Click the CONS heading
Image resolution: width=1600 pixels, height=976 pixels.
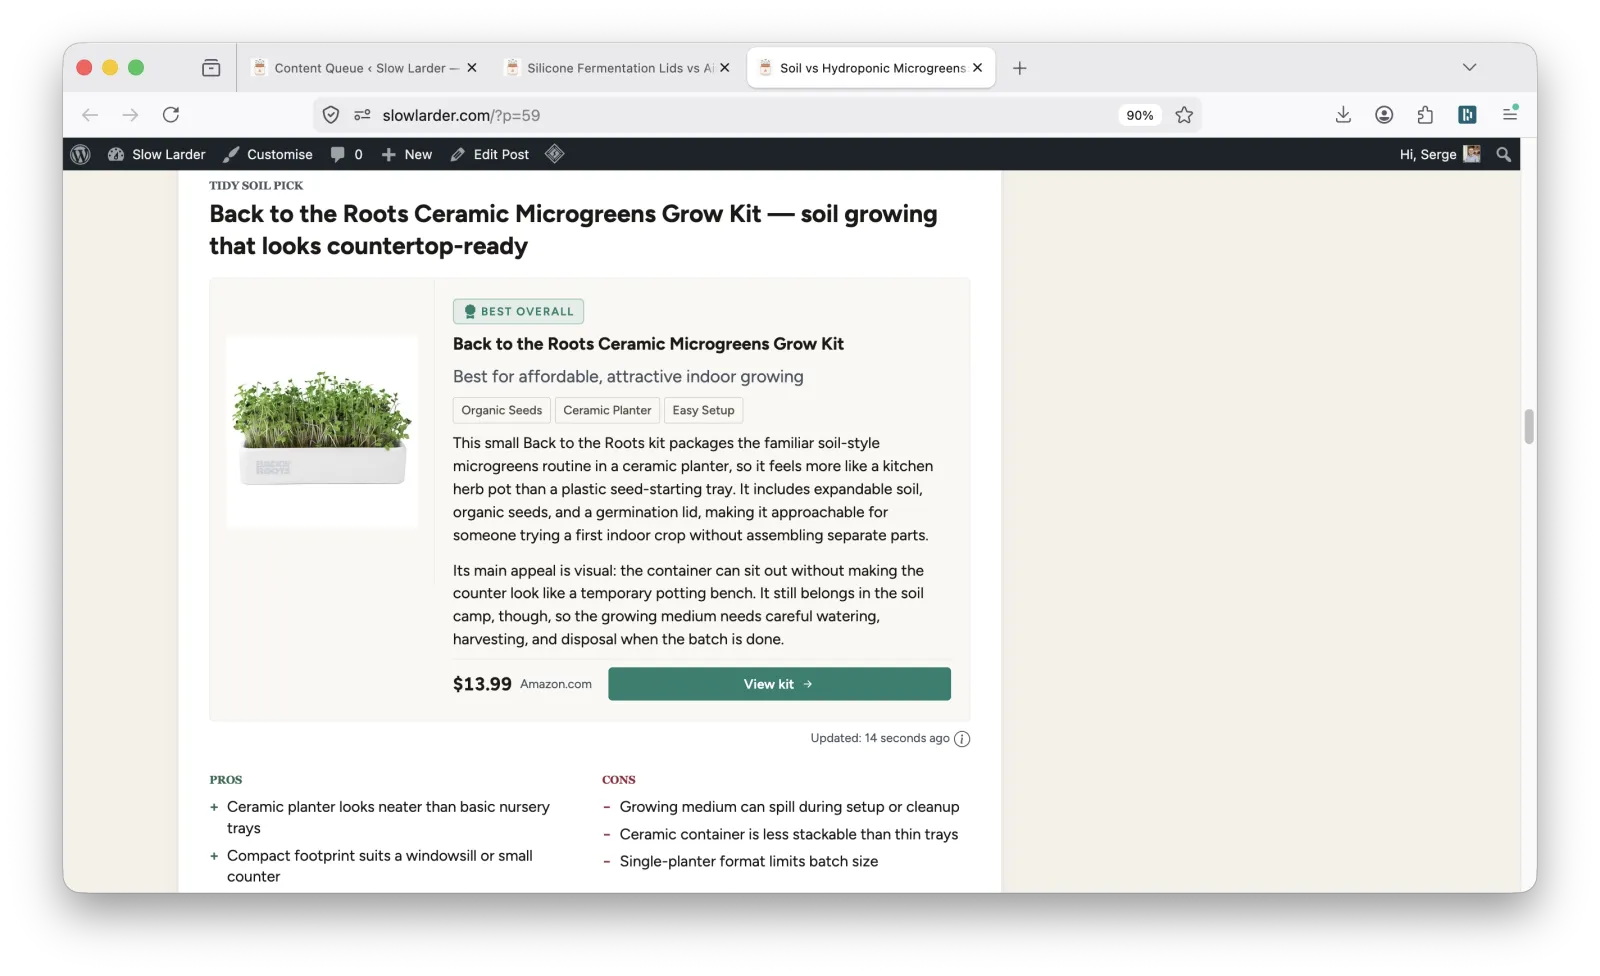coord(619,780)
